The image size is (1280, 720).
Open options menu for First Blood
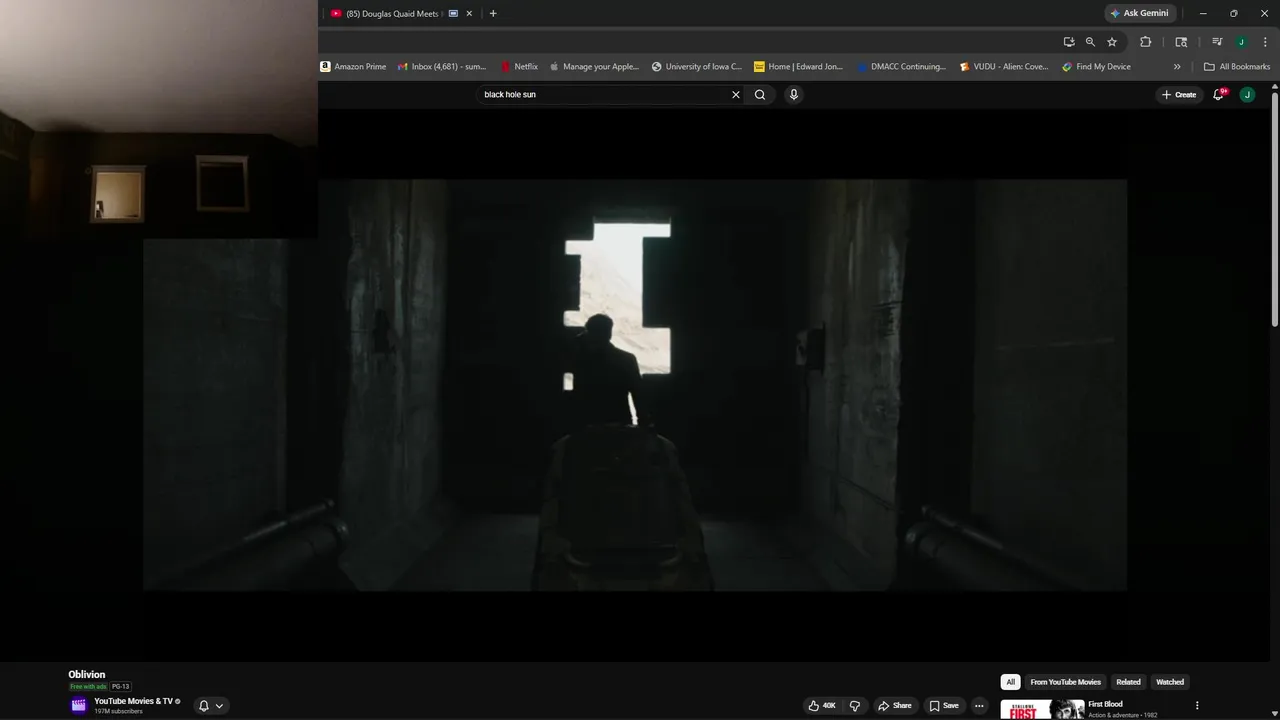[x=1197, y=706]
